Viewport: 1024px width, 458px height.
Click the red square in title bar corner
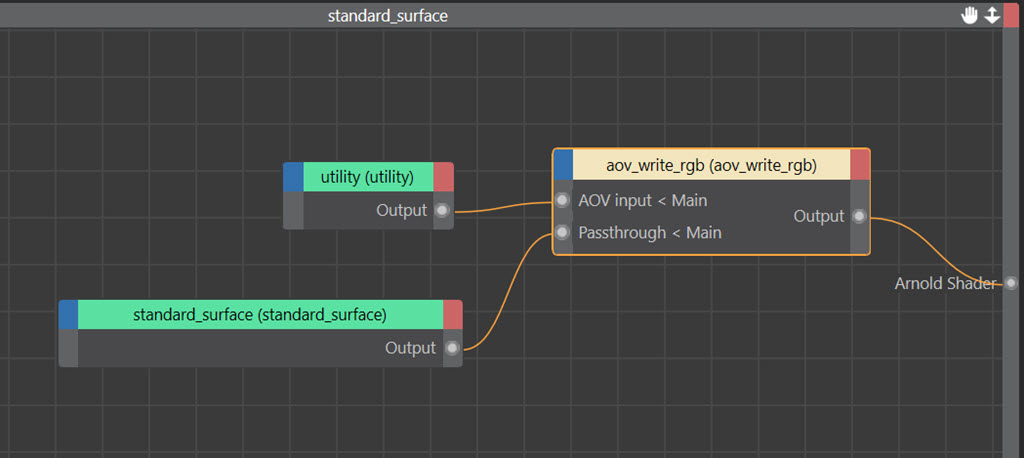coord(1011,16)
